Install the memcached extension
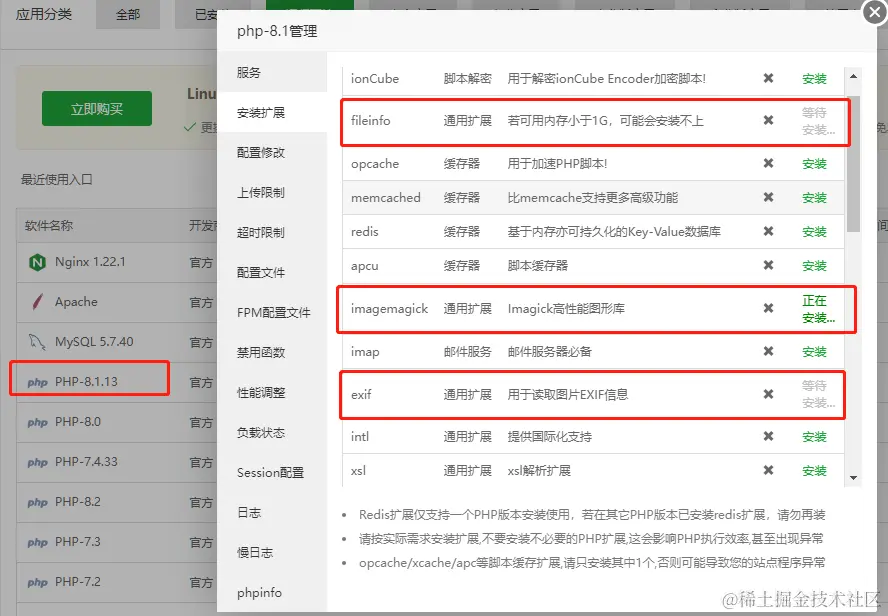888x616 pixels. coord(814,198)
